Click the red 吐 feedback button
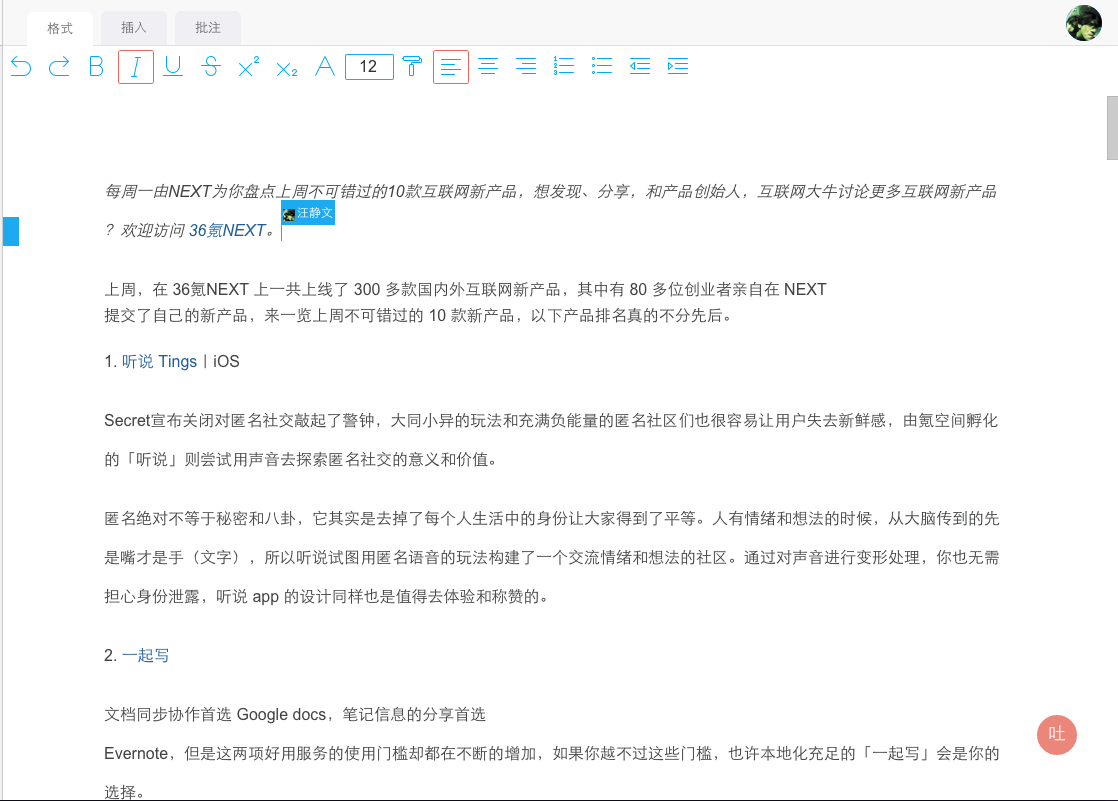This screenshot has height=801, width=1118. 1057,735
